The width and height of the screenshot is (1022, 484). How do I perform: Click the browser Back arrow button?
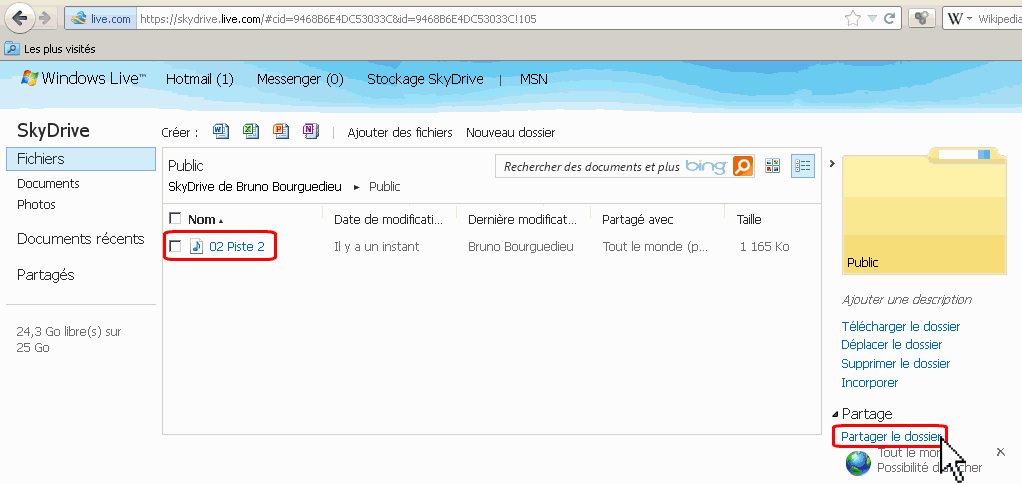click(20, 18)
